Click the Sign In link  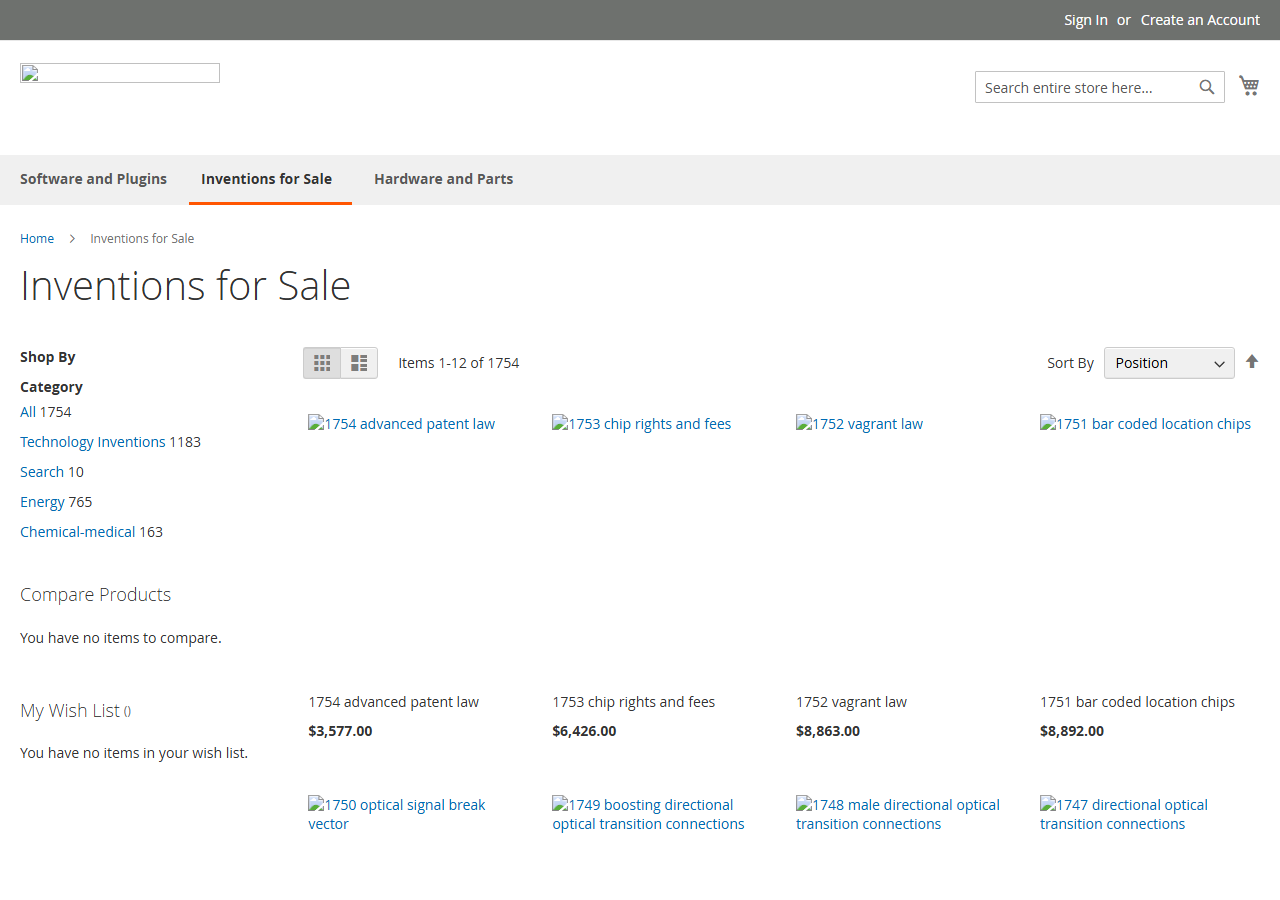[1086, 20]
